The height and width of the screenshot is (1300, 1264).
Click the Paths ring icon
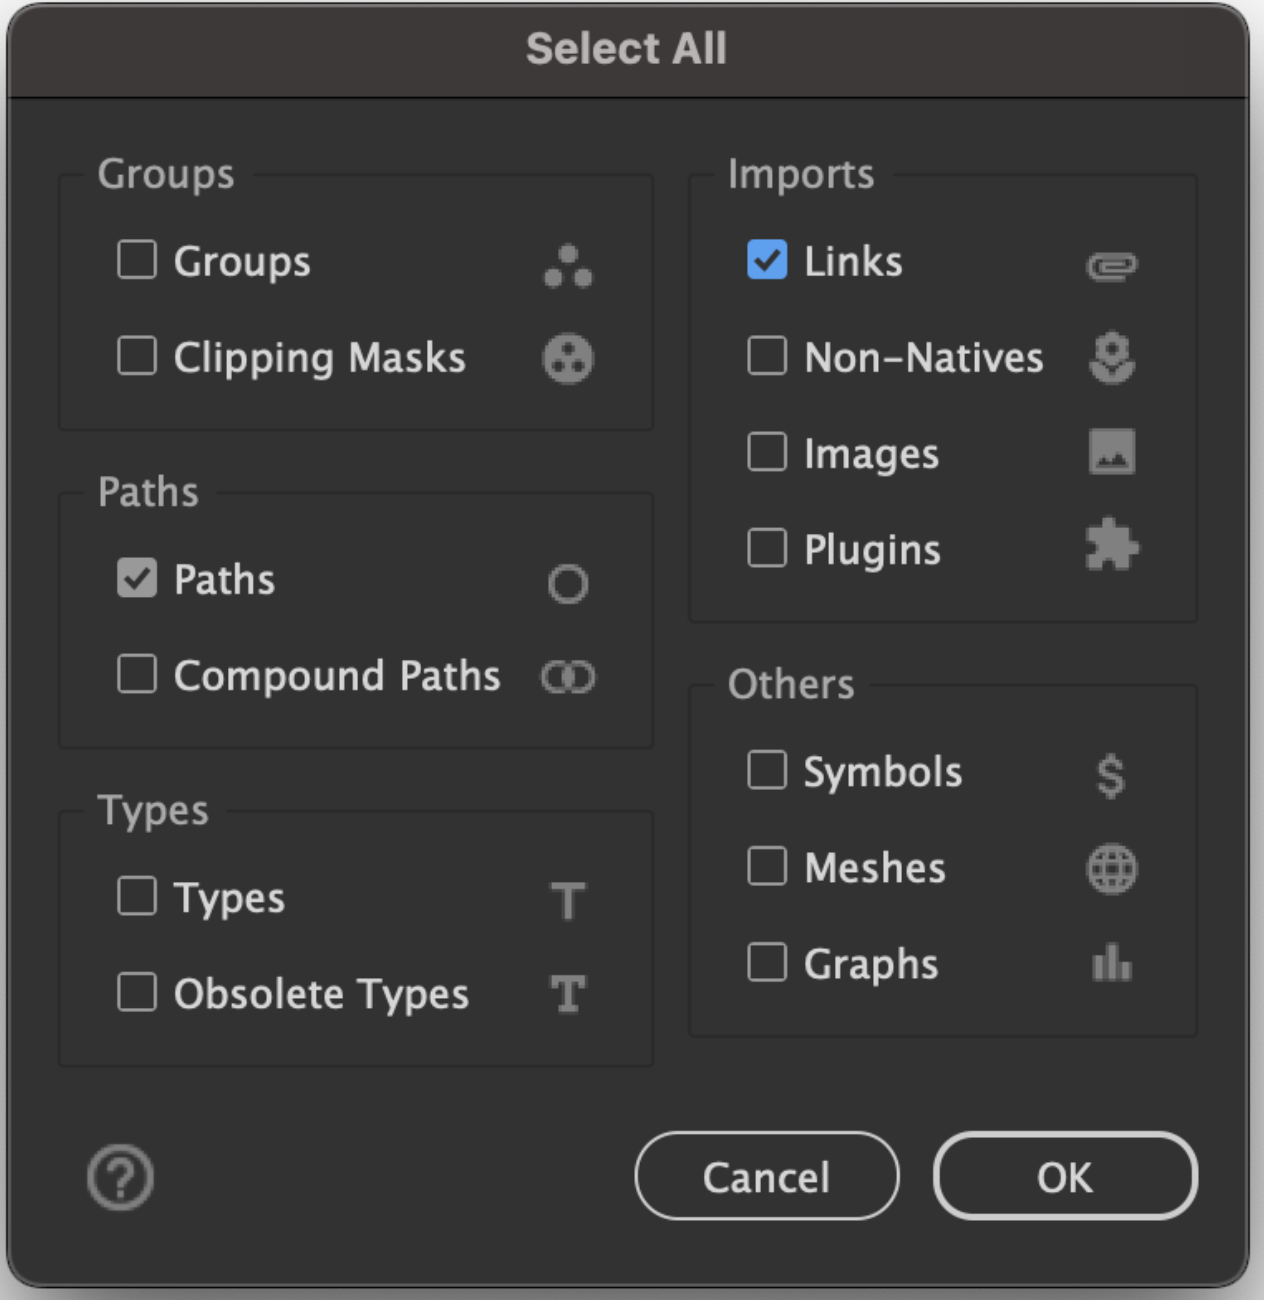coord(568,583)
